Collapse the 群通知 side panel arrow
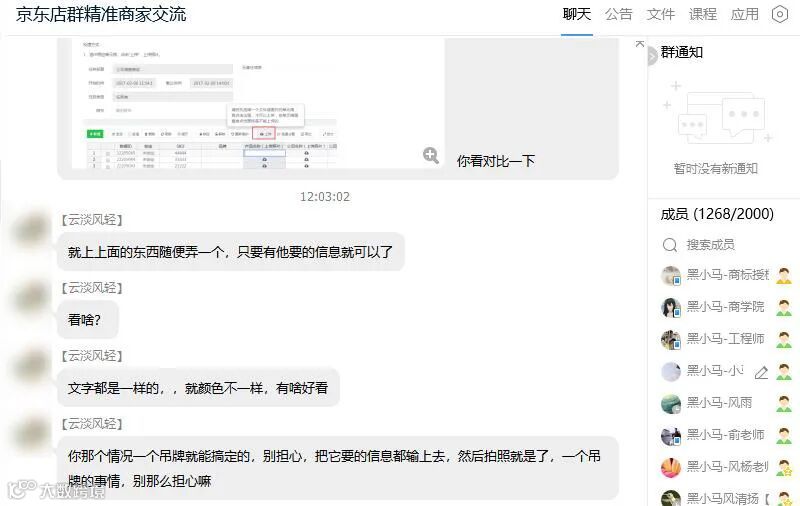The image size is (800, 506). click(652, 56)
